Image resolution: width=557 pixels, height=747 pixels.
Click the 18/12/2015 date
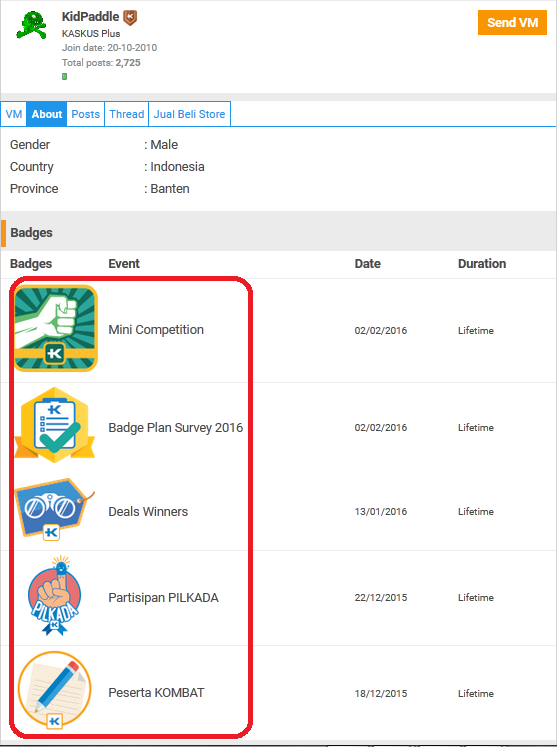[381, 694]
